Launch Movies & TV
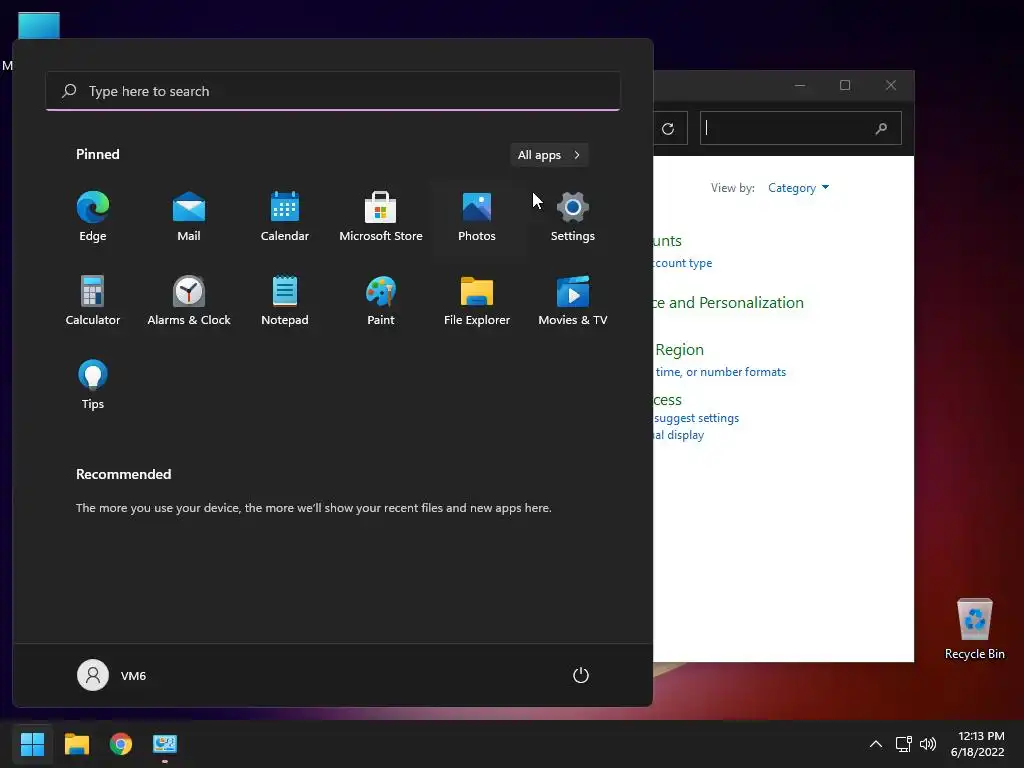Viewport: 1024px width, 768px height. tap(573, 300)
